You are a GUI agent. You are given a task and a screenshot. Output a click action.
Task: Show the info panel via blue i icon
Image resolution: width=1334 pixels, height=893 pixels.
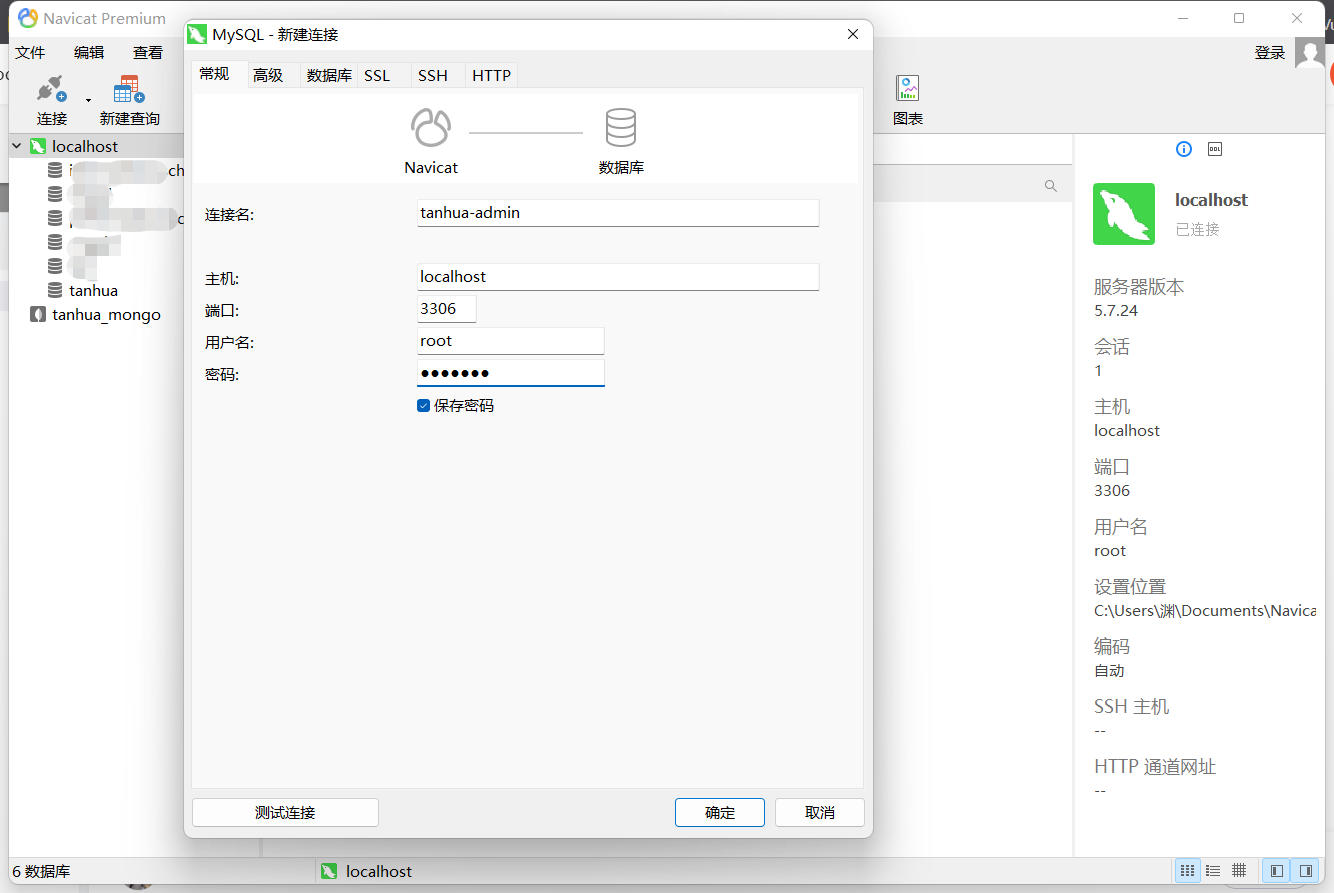(x=1184, y=149)
